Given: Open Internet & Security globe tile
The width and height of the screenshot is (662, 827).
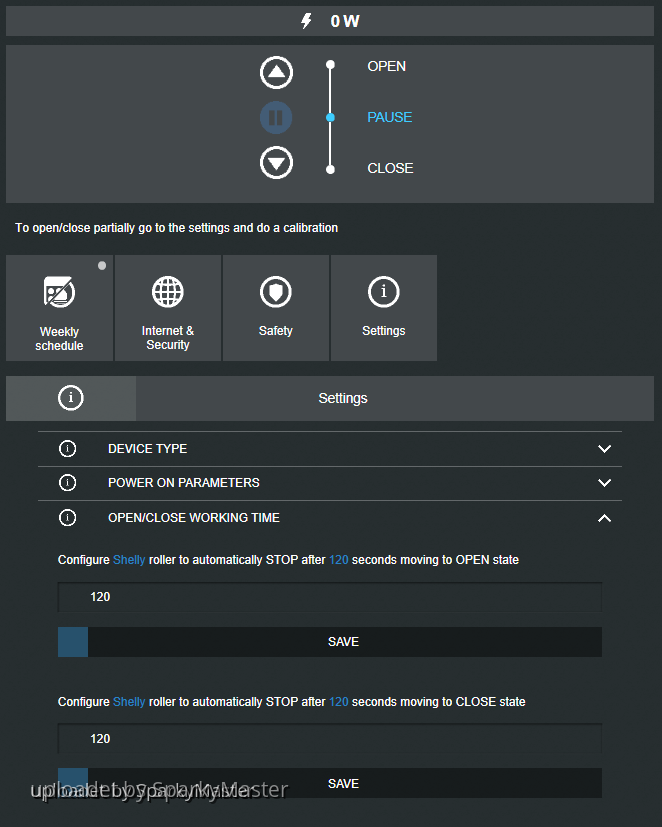Looking at the screenshot, I should click(168, 308).
